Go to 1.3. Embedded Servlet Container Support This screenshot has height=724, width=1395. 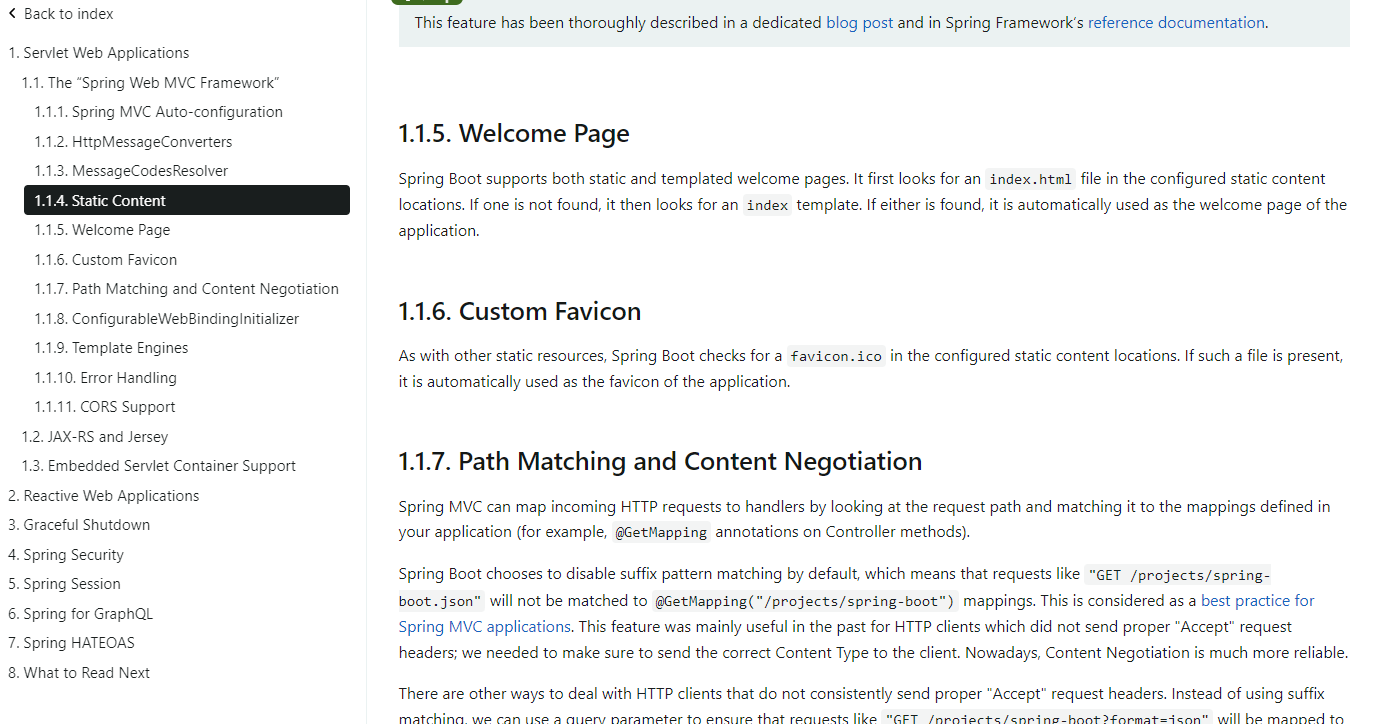[x=159, y=466]
